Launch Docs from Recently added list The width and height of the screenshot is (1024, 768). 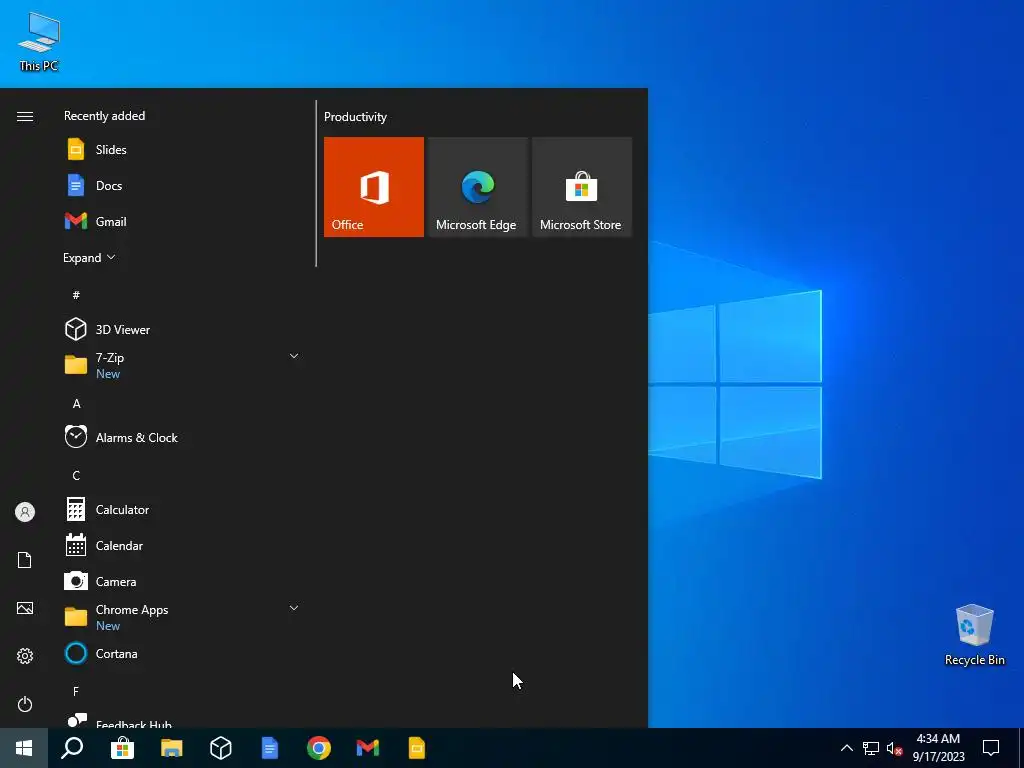click(x=183, y=185)
